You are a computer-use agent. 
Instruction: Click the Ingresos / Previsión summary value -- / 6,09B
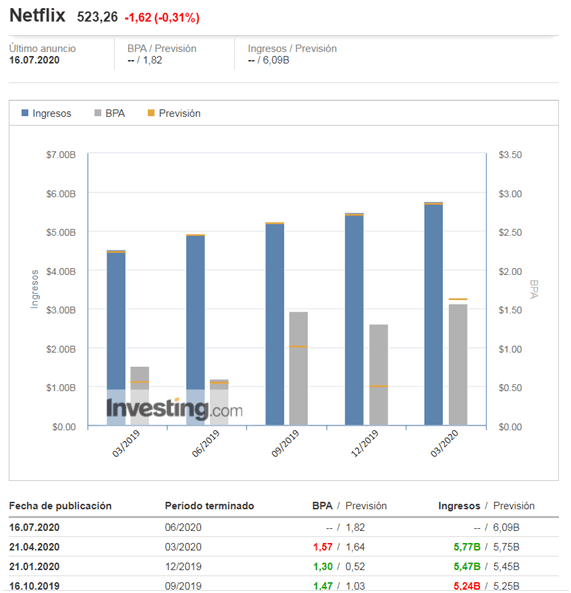(x=268, y=60)
